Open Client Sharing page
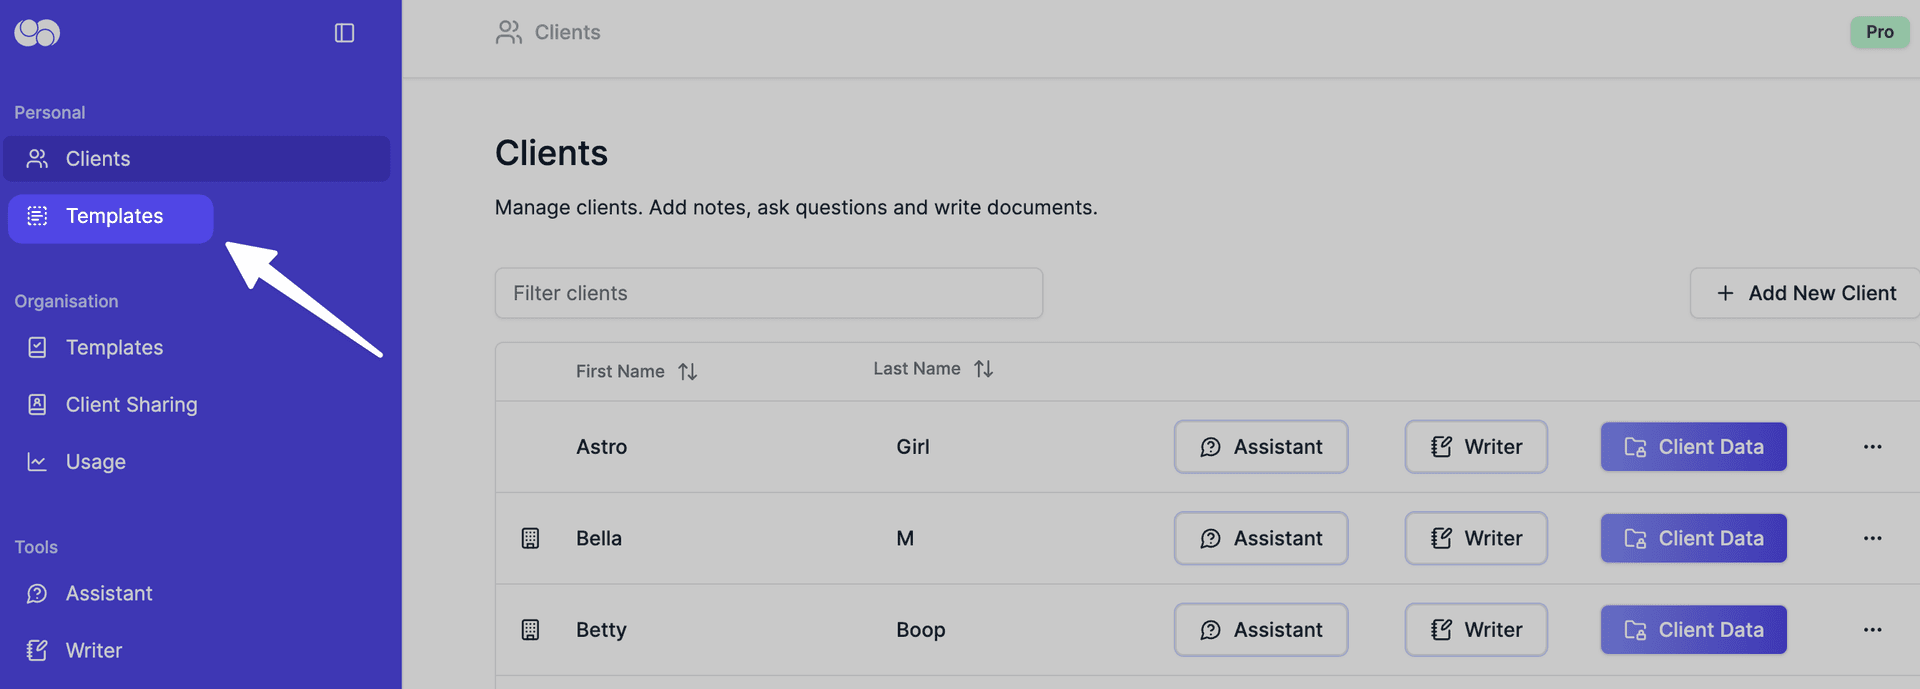Screen dimensions: 1920x689 (x=130, y=405)
